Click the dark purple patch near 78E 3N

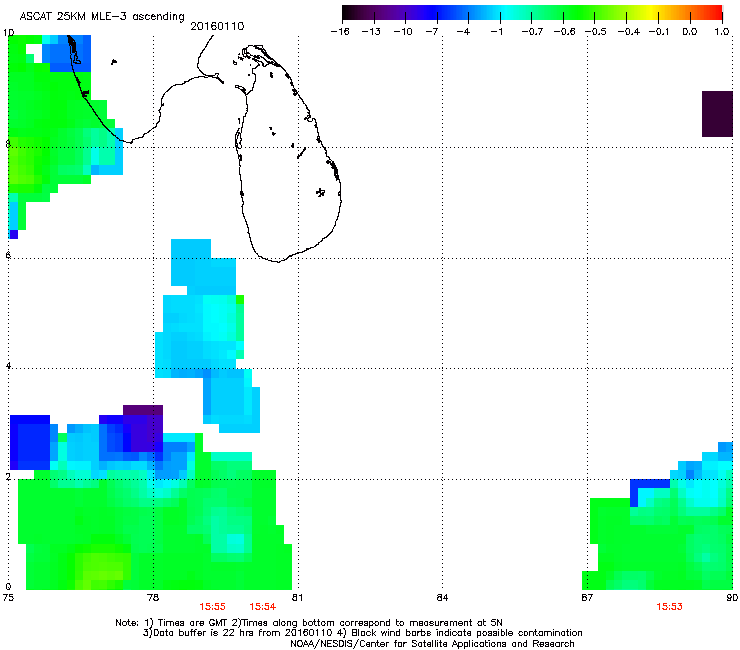click(143, 428)
